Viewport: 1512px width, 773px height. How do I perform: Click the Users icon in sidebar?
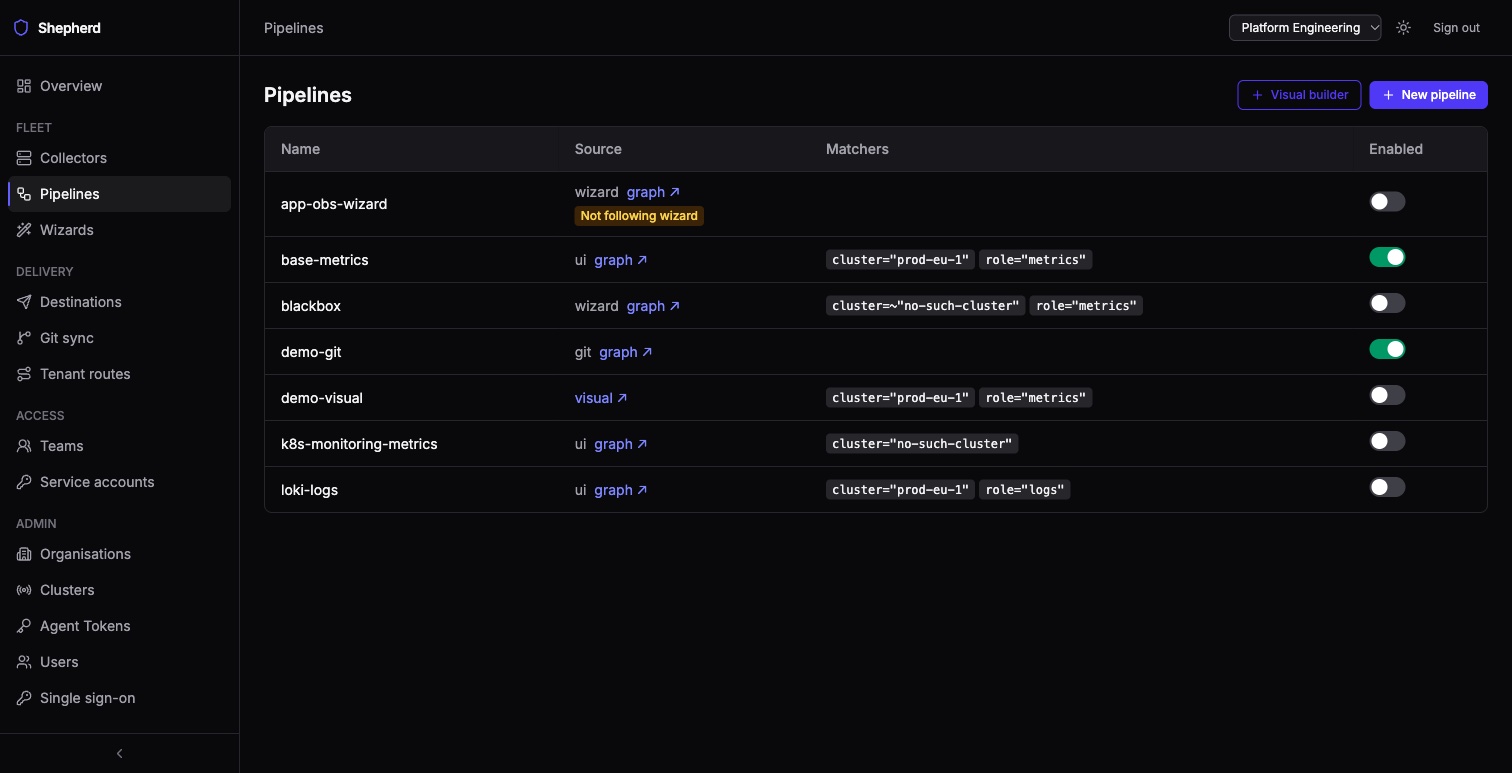click(24, 662)
